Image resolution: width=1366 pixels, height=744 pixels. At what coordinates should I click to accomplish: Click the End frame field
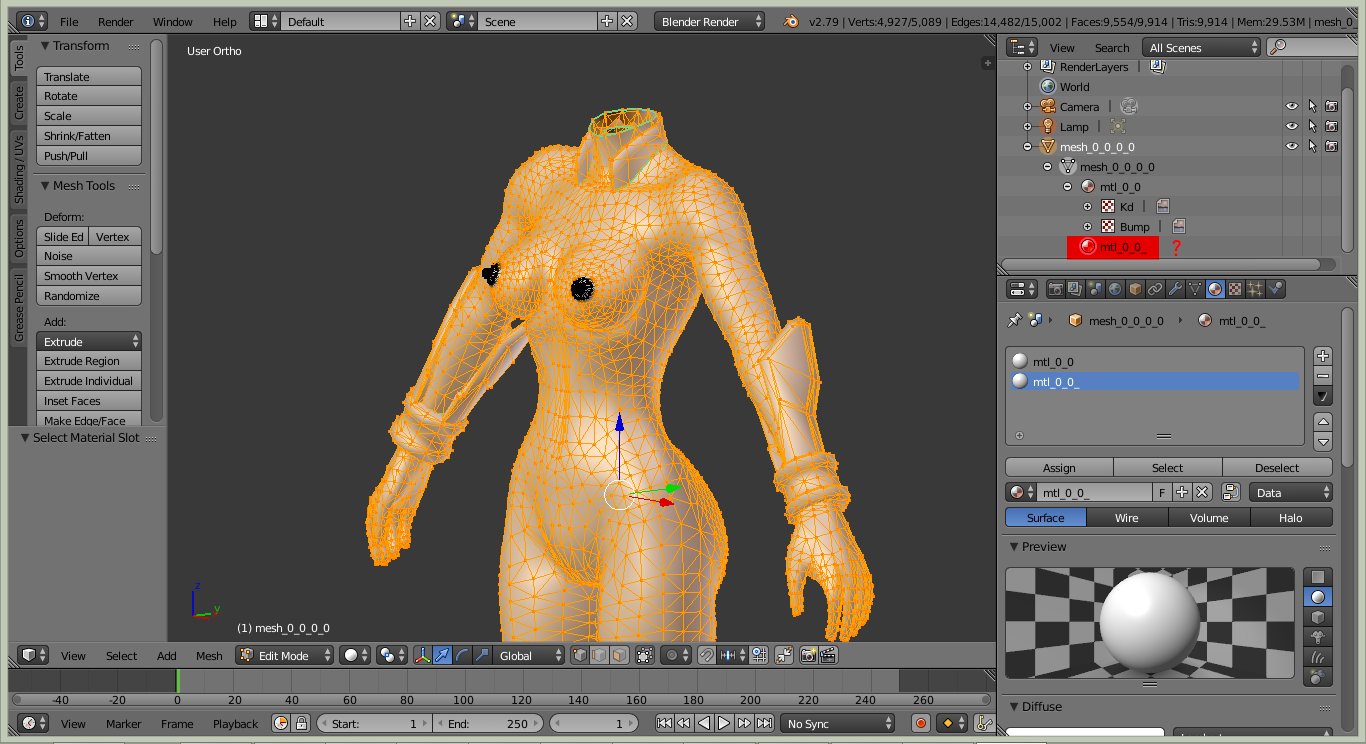[487, 723]
